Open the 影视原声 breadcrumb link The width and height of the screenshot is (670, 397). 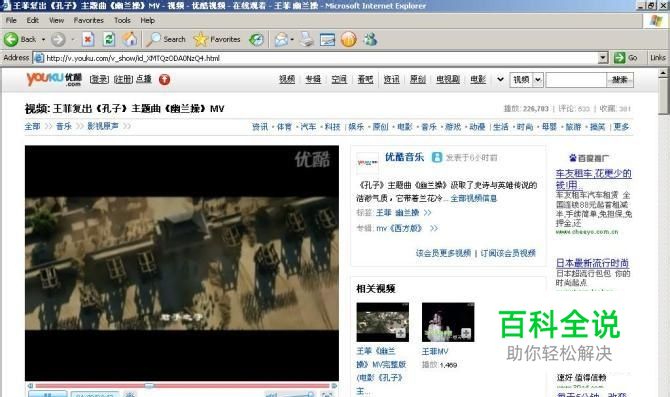pos(103,126)
